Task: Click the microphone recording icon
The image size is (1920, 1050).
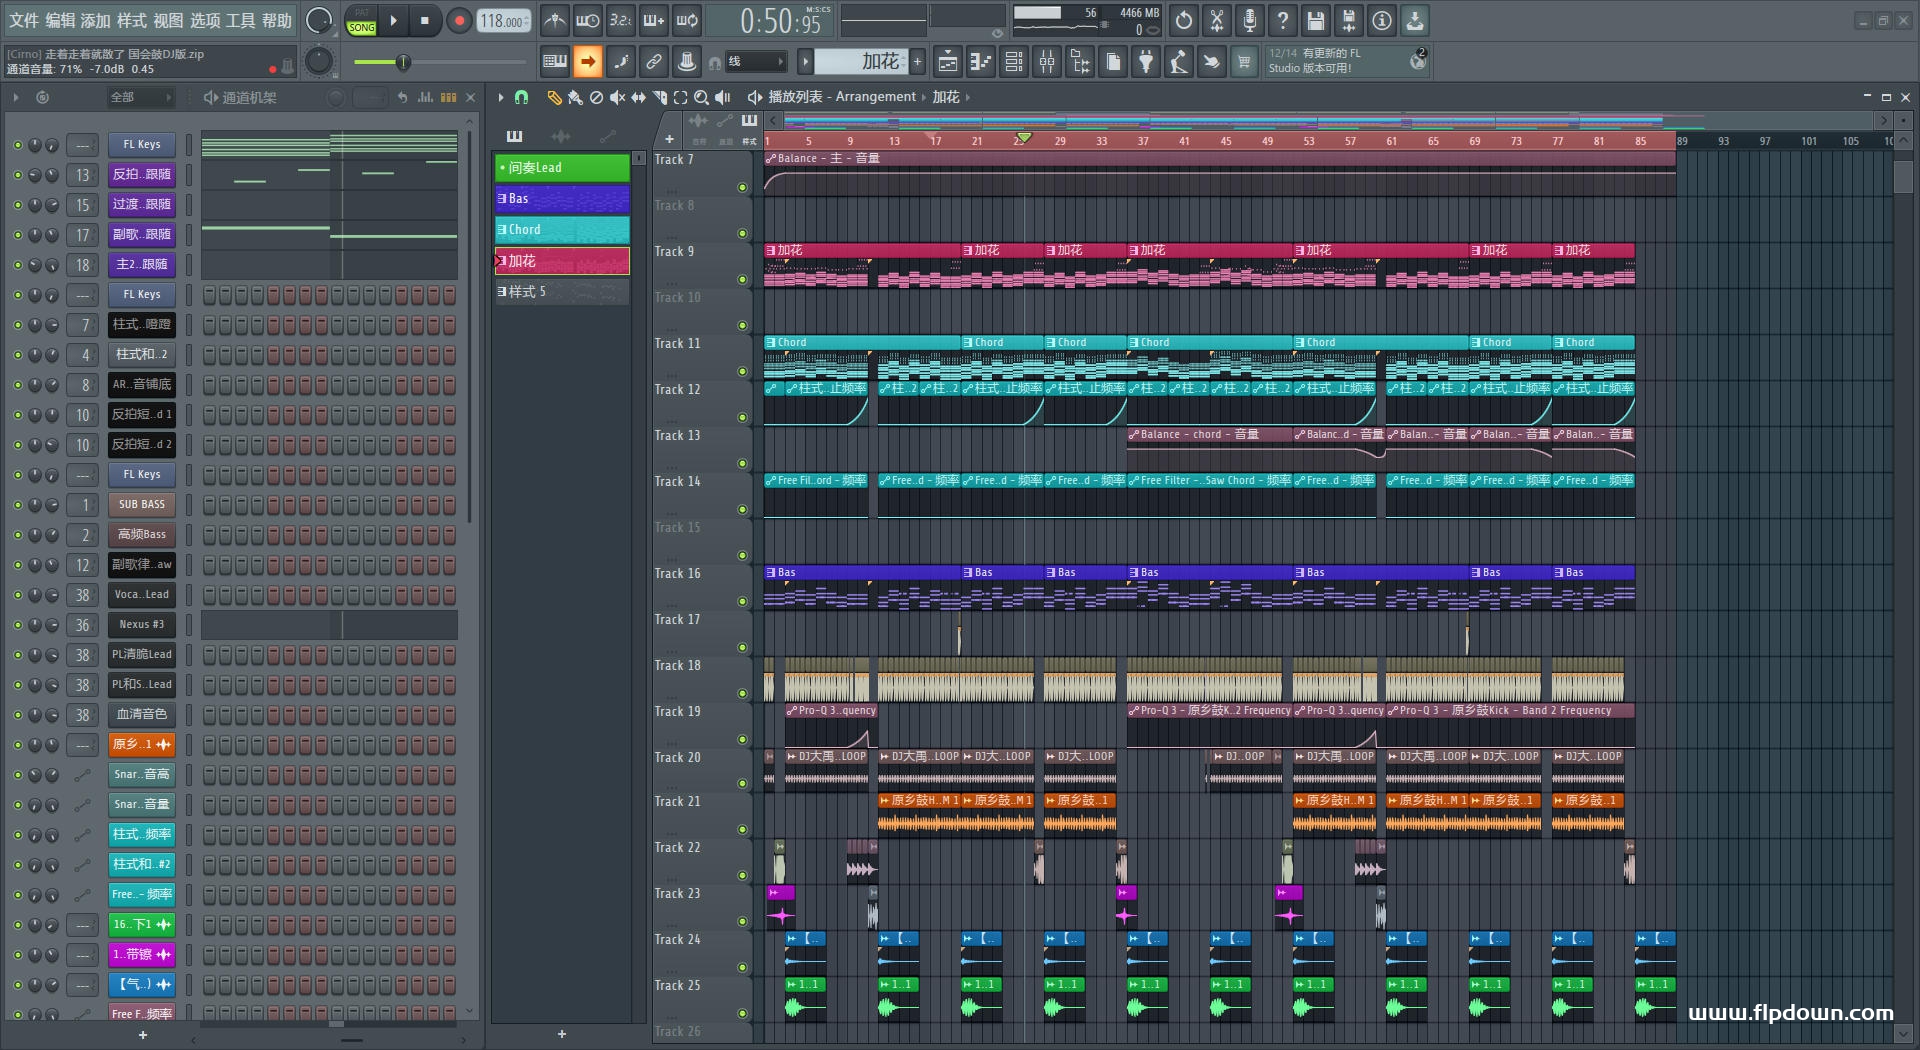Action: (1249, 20)
